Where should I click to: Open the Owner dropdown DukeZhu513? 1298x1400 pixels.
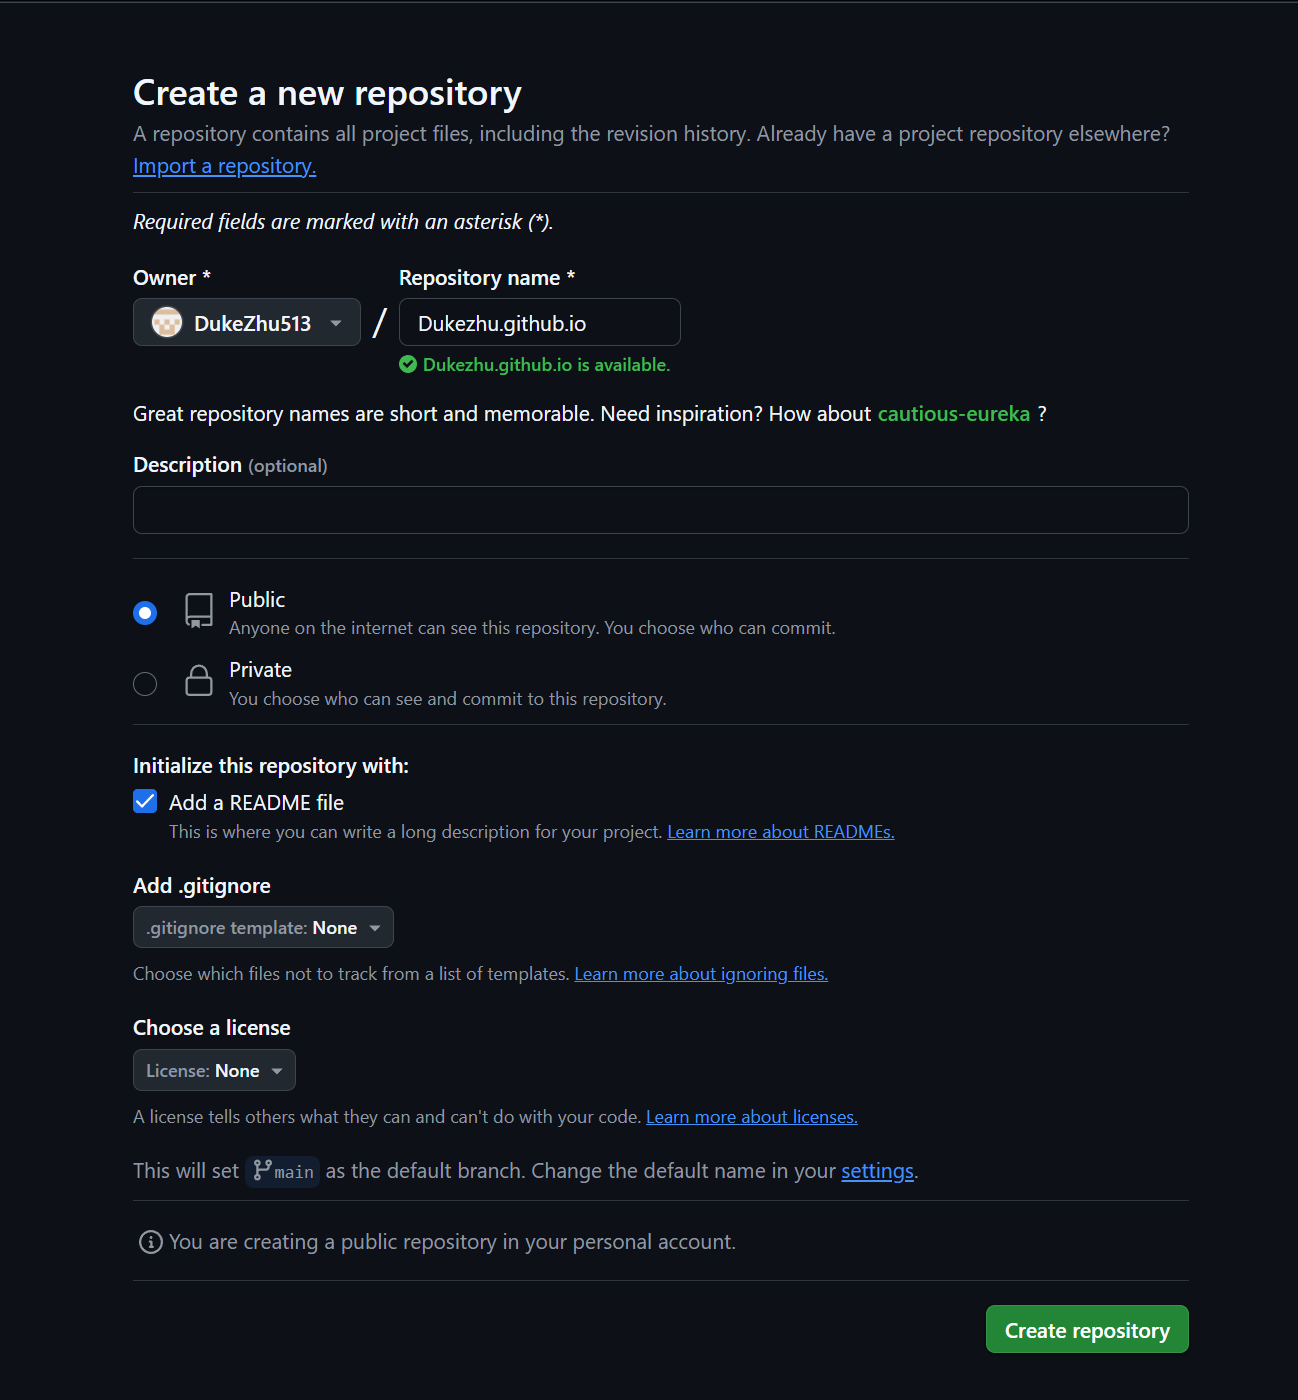click(247, 323)
